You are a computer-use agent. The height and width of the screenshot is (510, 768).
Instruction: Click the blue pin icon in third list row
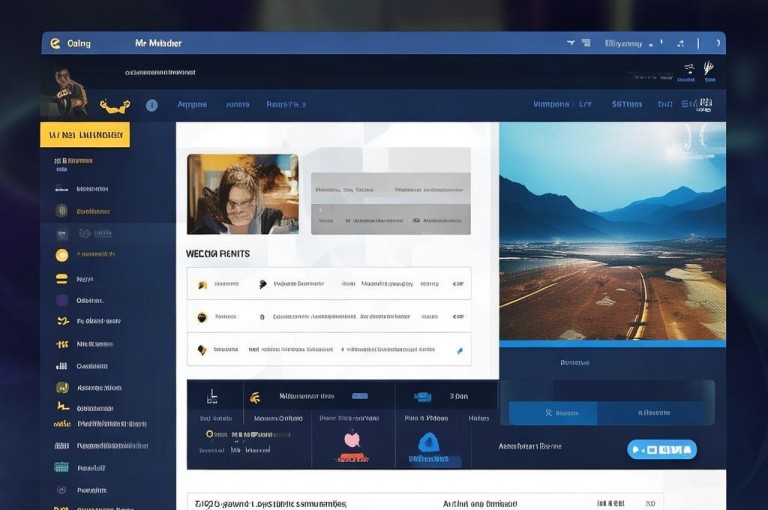(459, 350)
